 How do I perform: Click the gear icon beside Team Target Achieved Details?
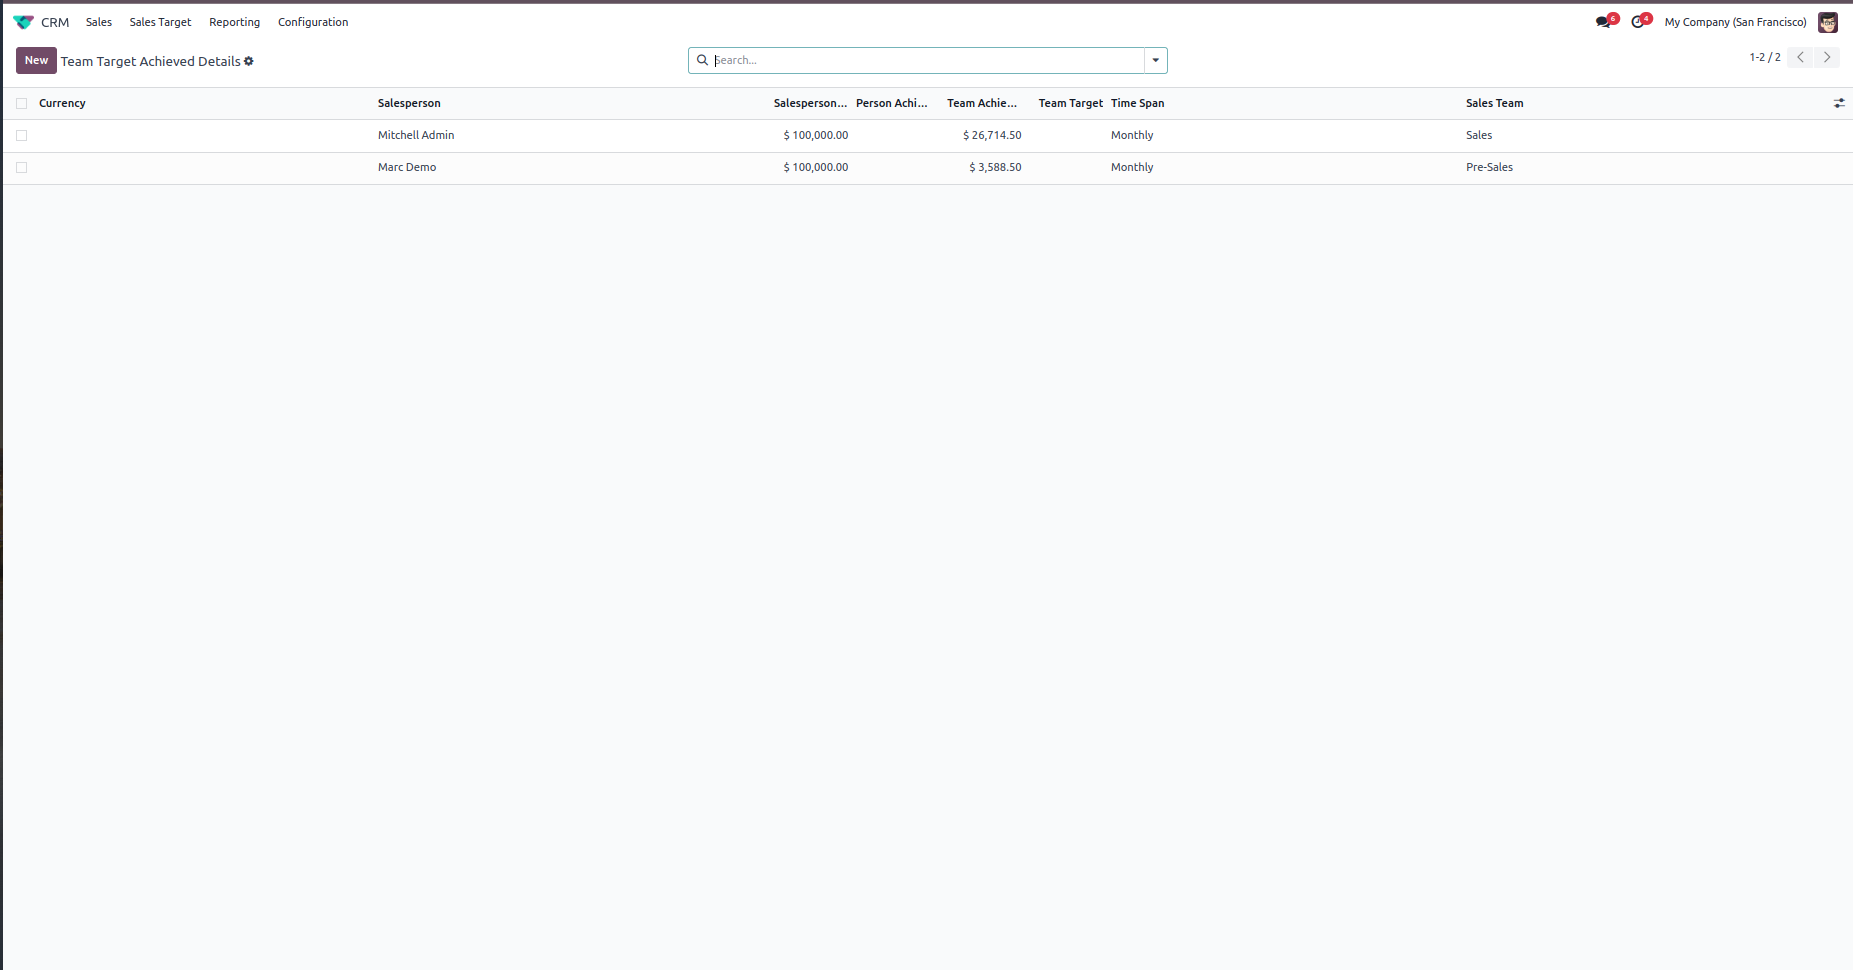click(x=249, y=61)
